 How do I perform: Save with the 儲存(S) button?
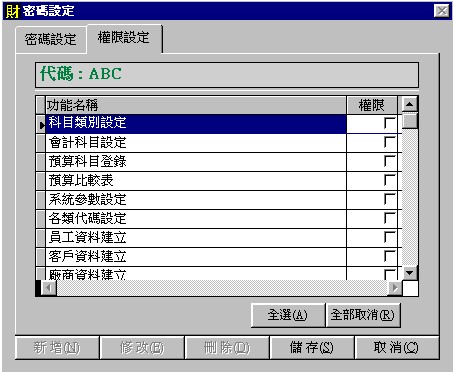point(311,348)
